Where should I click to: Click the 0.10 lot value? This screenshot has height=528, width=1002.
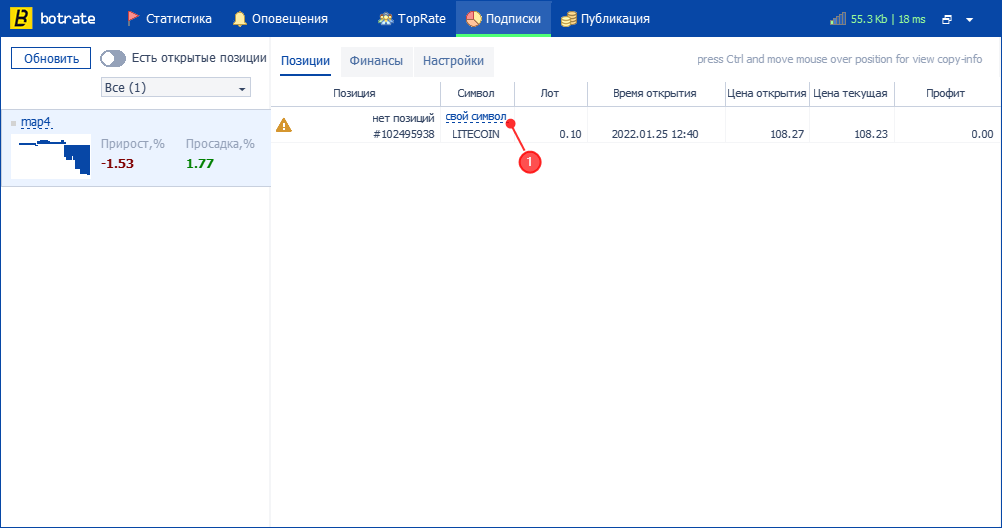570,134
